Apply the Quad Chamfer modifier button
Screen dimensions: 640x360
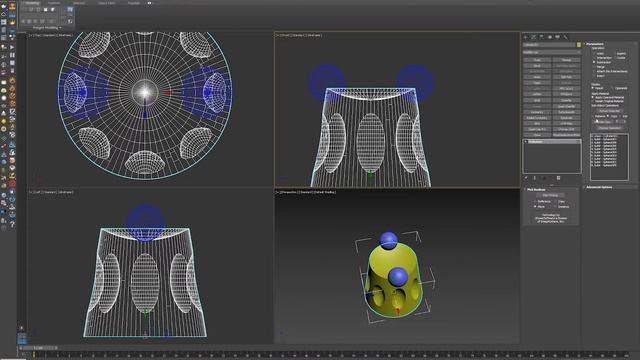pos(566,107)
